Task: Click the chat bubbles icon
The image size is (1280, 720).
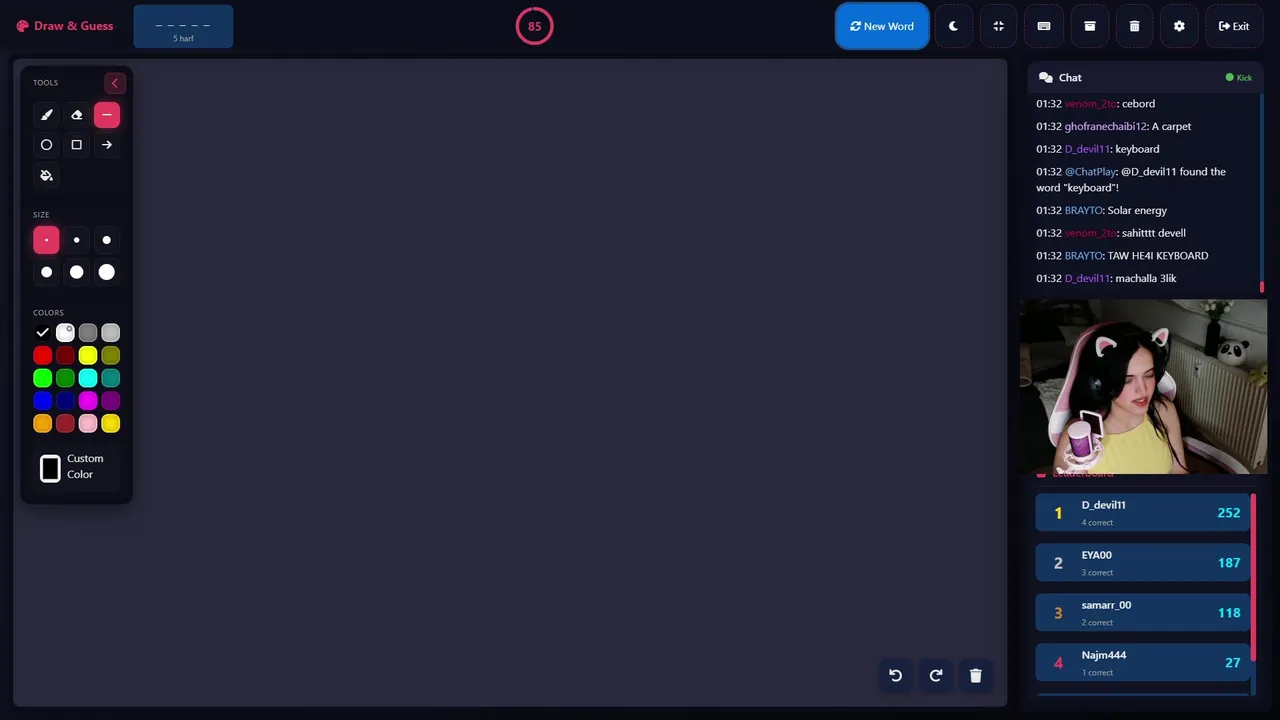Action: point(1046,77)
